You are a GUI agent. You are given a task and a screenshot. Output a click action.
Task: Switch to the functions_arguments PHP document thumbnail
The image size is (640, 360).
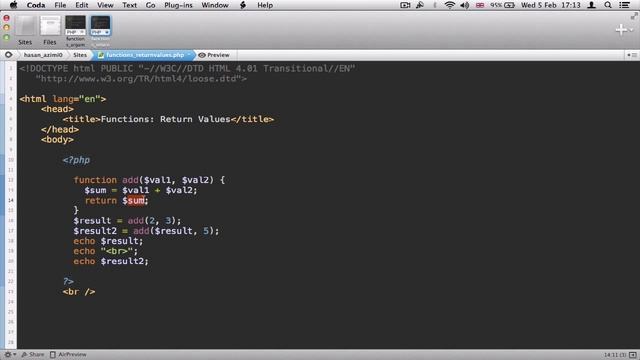(76, 26)
